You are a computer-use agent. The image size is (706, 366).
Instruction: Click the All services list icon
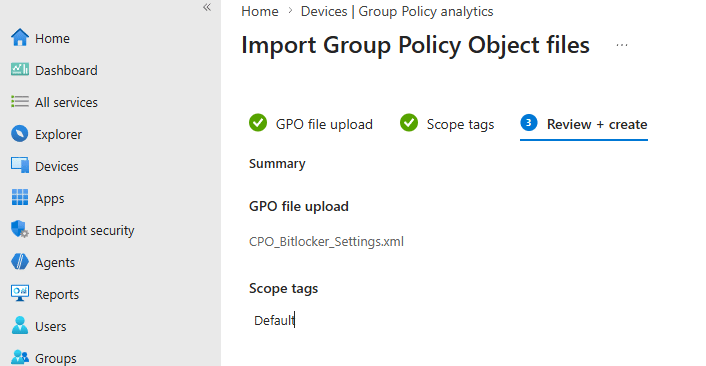20,102
